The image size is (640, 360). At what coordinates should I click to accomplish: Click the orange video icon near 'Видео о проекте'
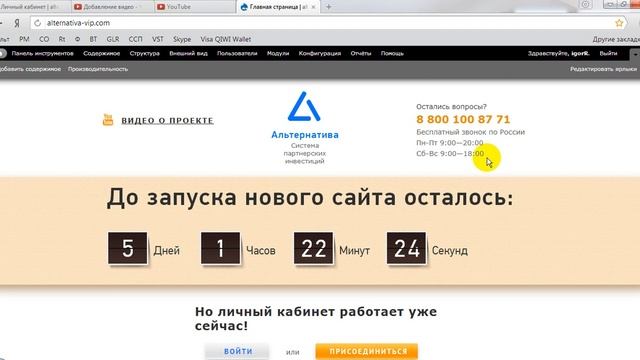[108, 120]
